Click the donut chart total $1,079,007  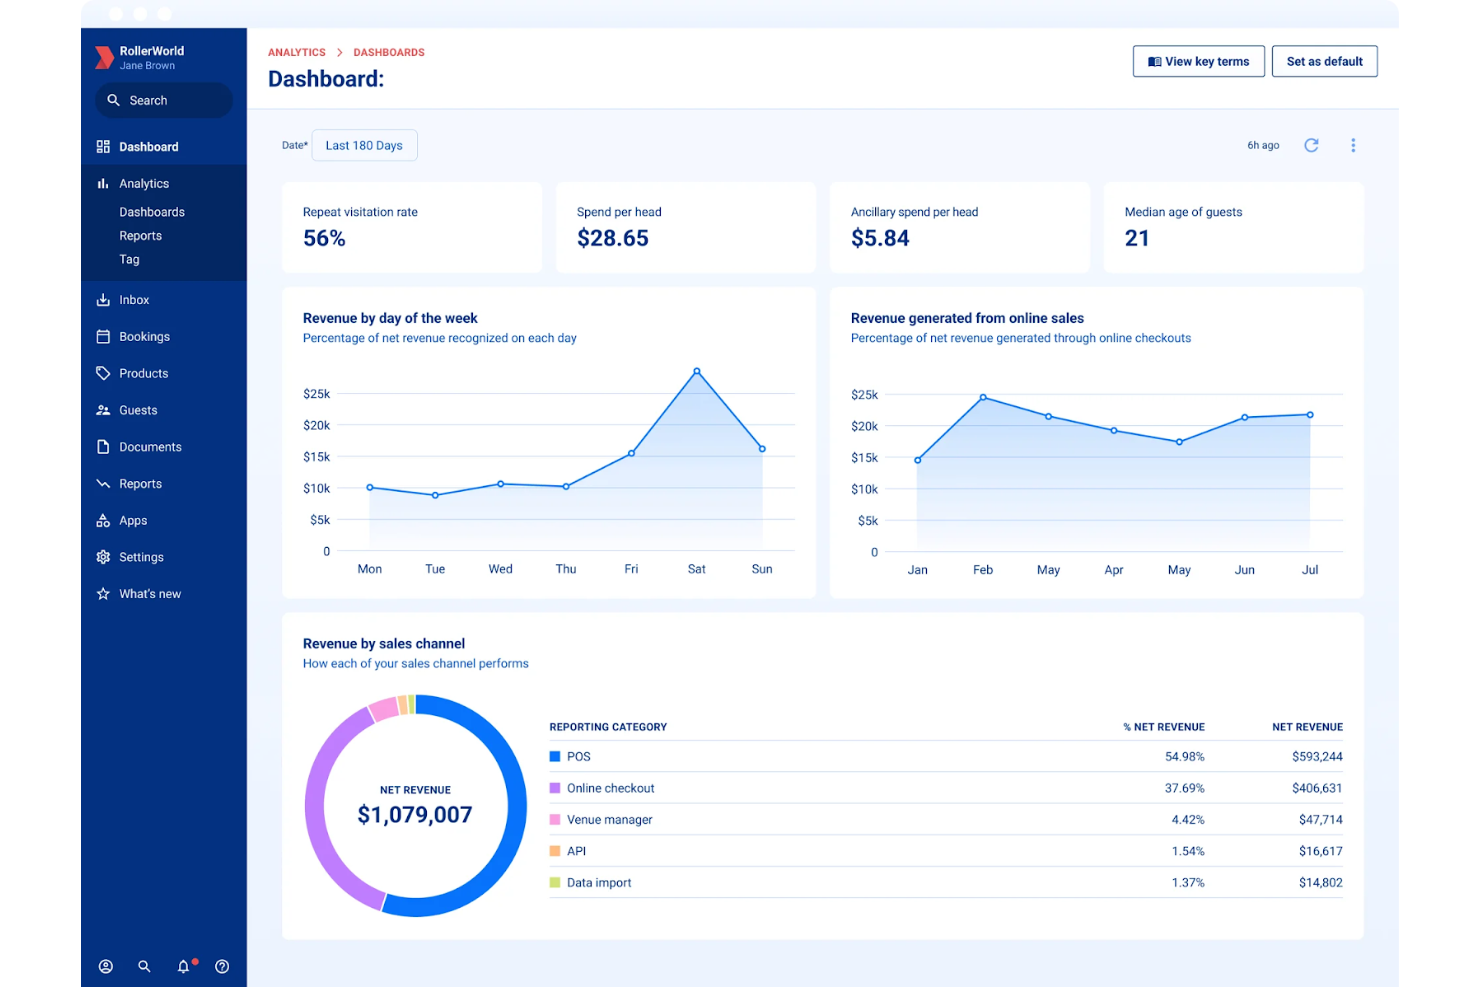[415, 815]
